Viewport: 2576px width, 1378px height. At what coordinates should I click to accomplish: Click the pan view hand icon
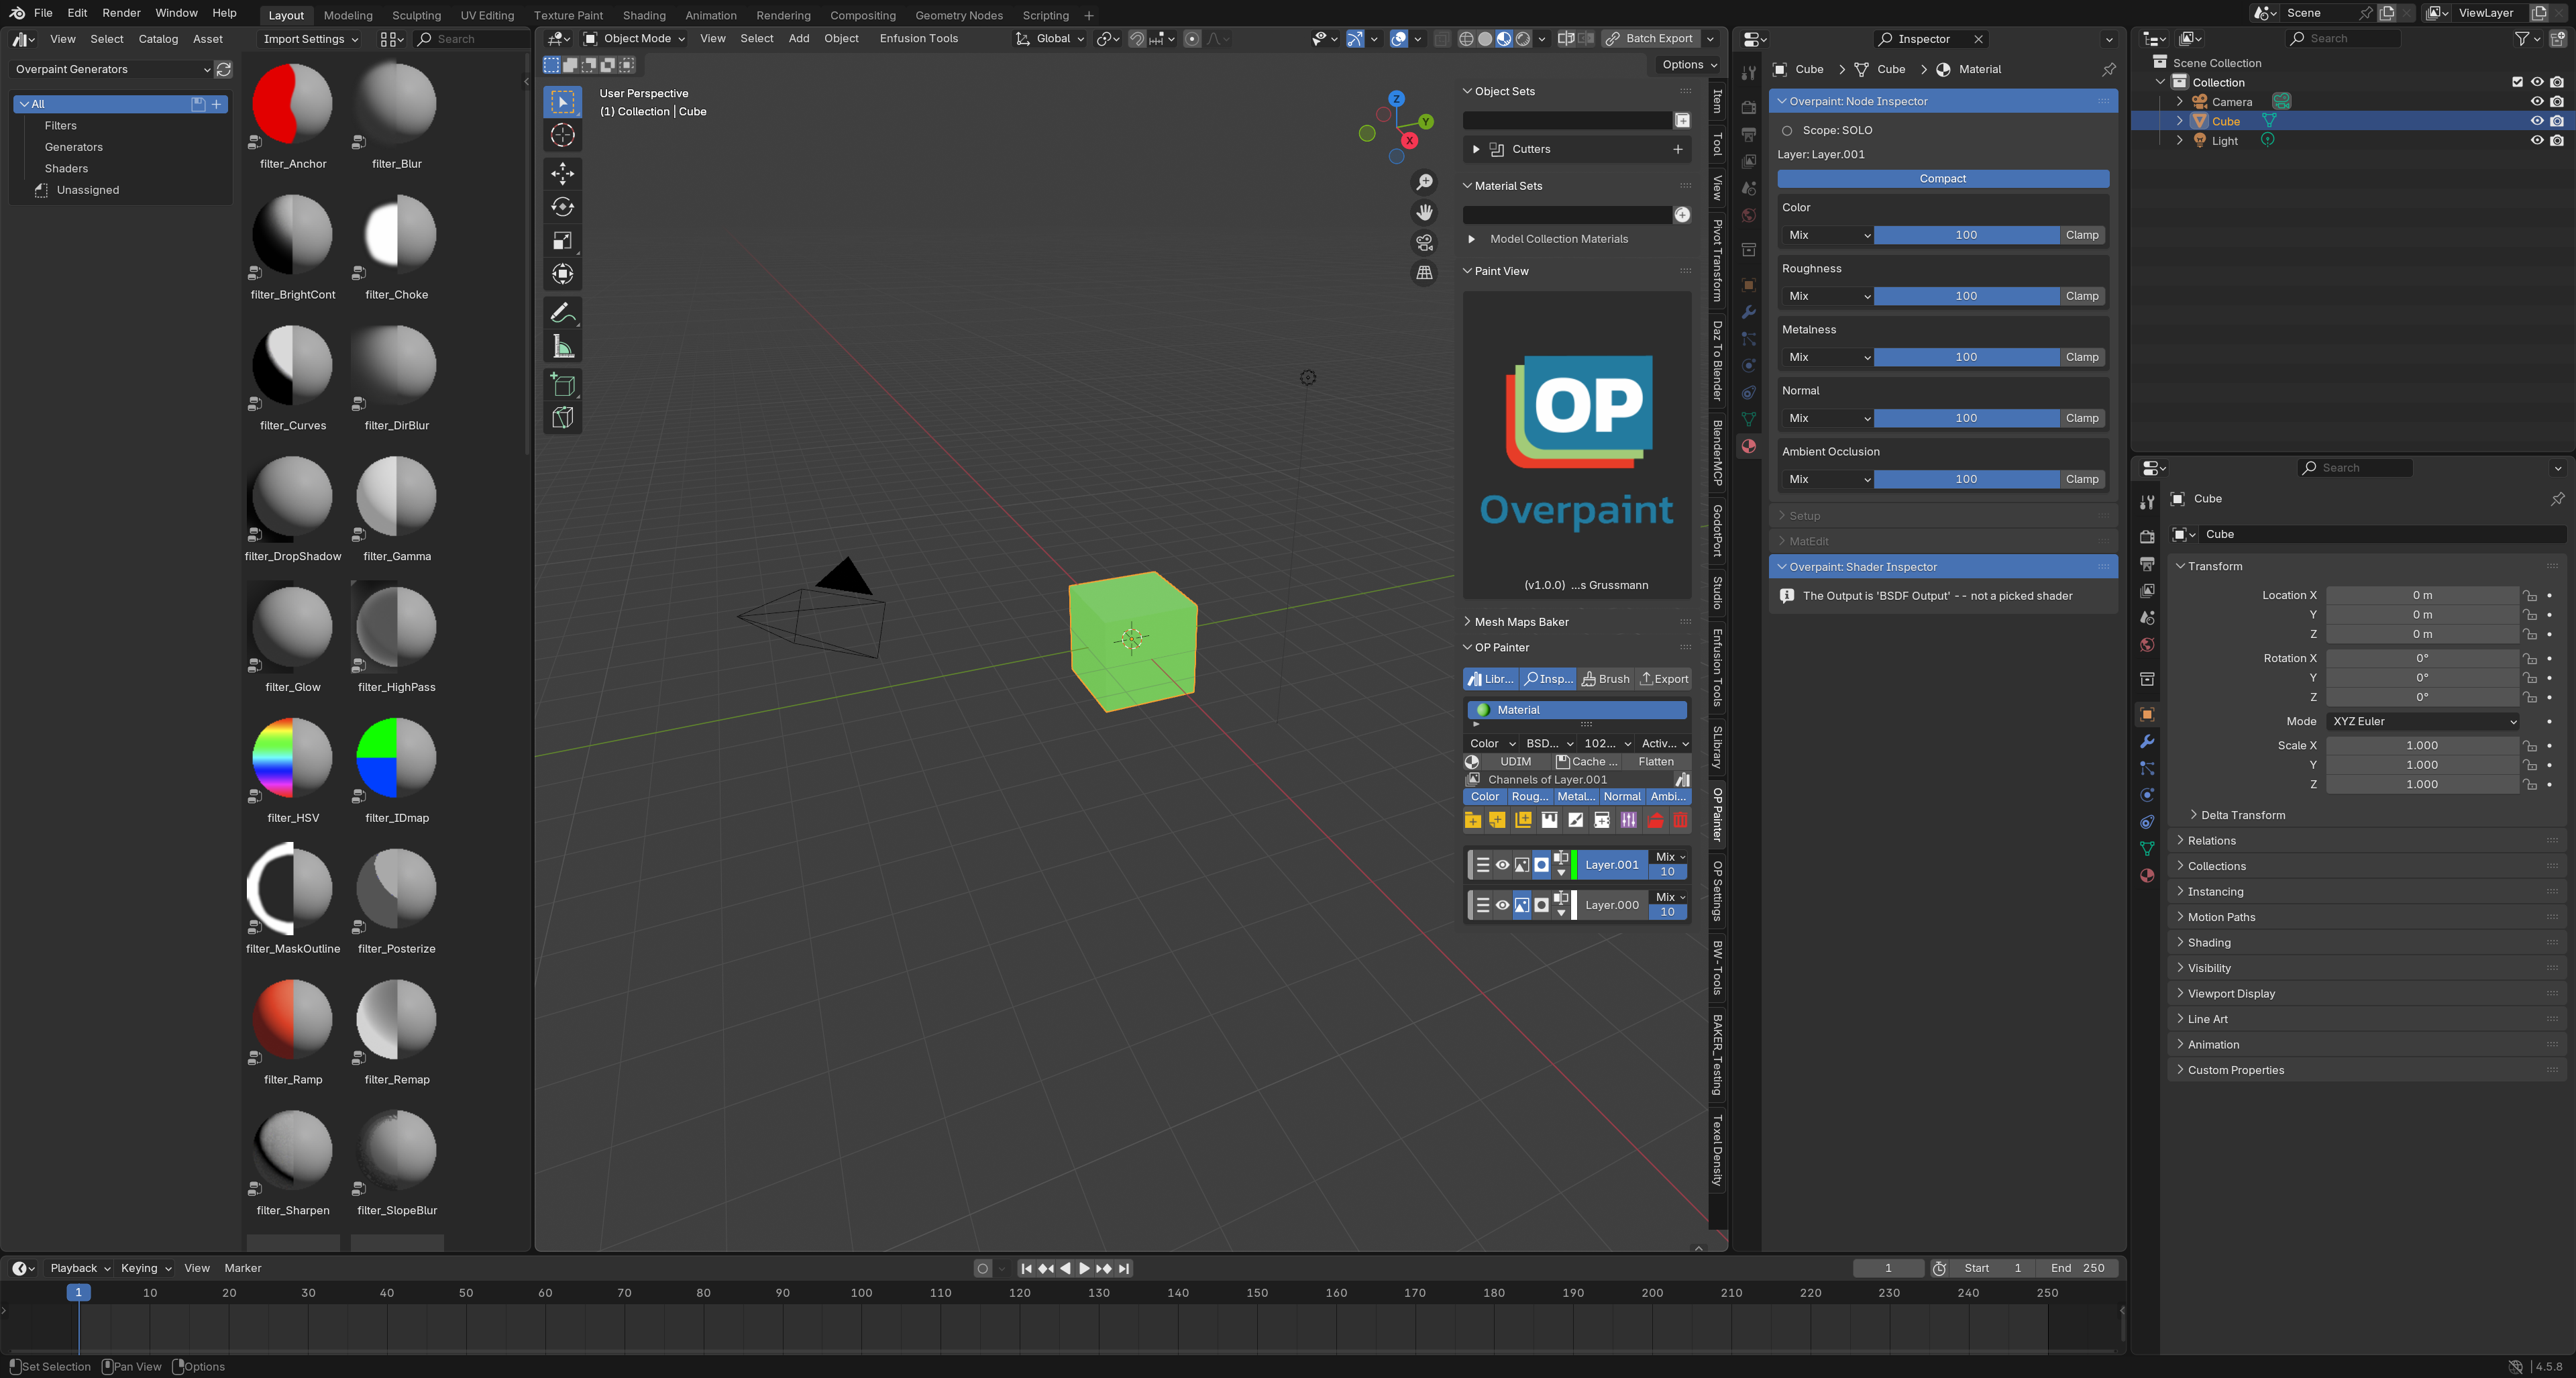point(1424,212)
